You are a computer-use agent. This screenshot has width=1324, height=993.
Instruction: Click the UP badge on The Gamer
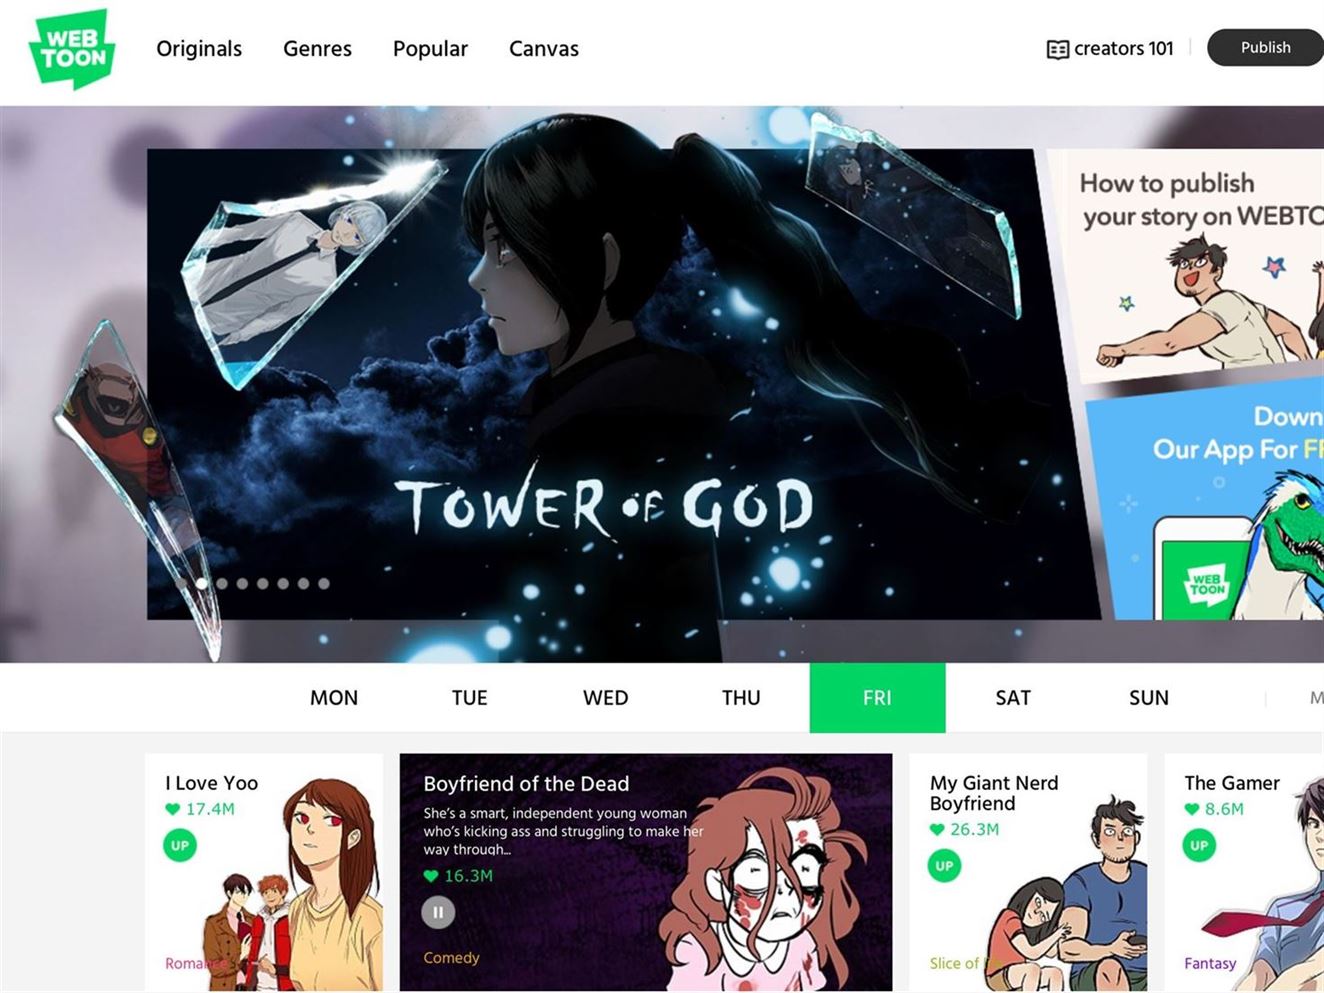(x=1199, y=845)
